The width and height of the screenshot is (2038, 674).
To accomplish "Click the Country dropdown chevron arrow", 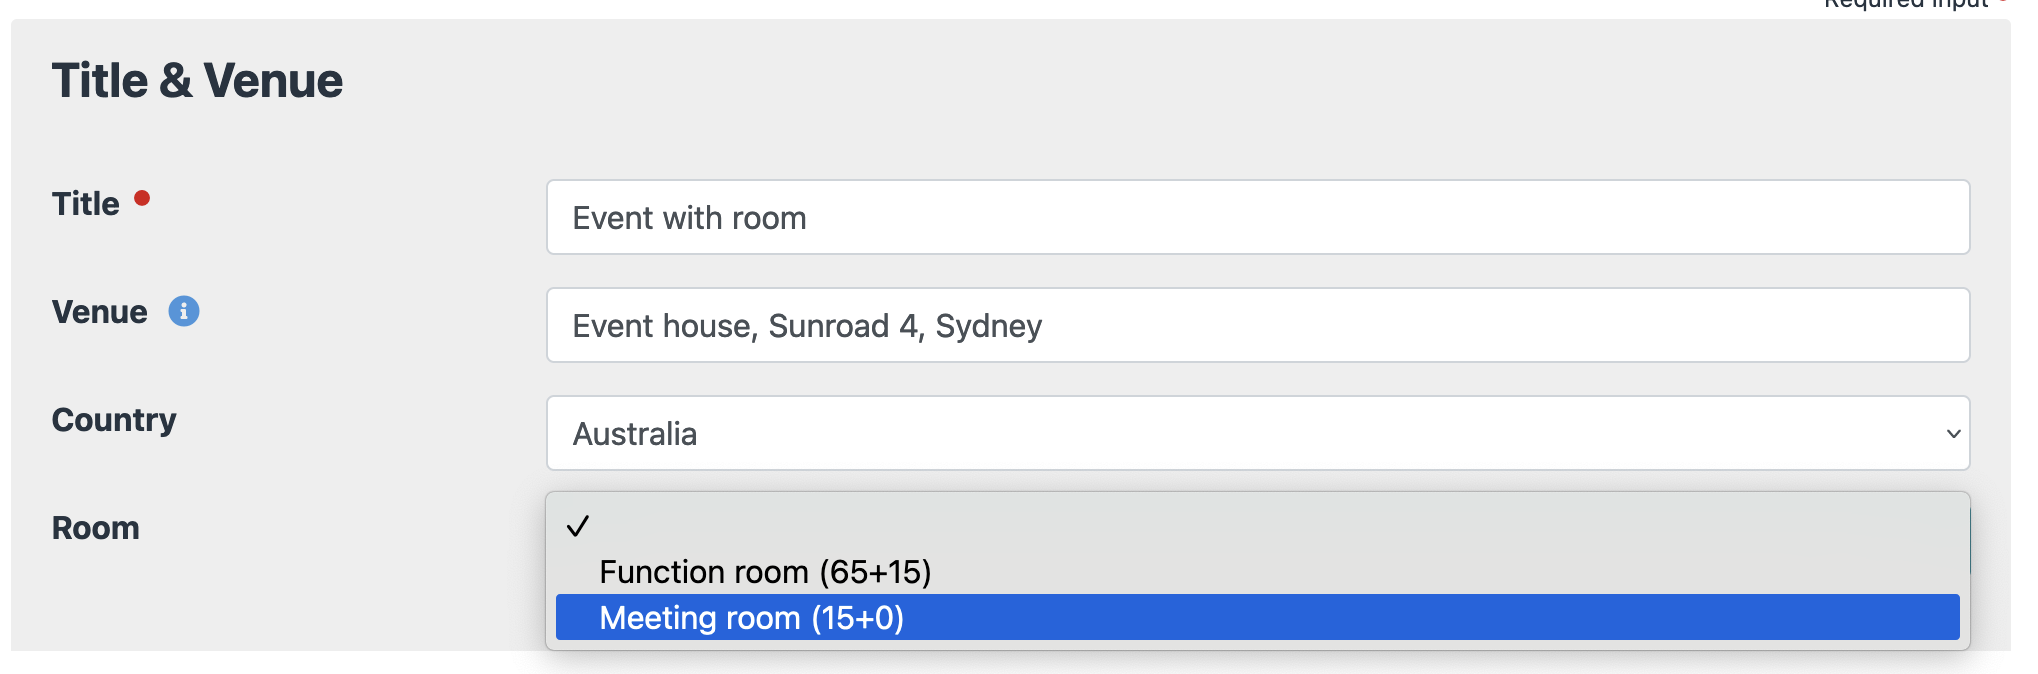I will (x=1952, y=434).
